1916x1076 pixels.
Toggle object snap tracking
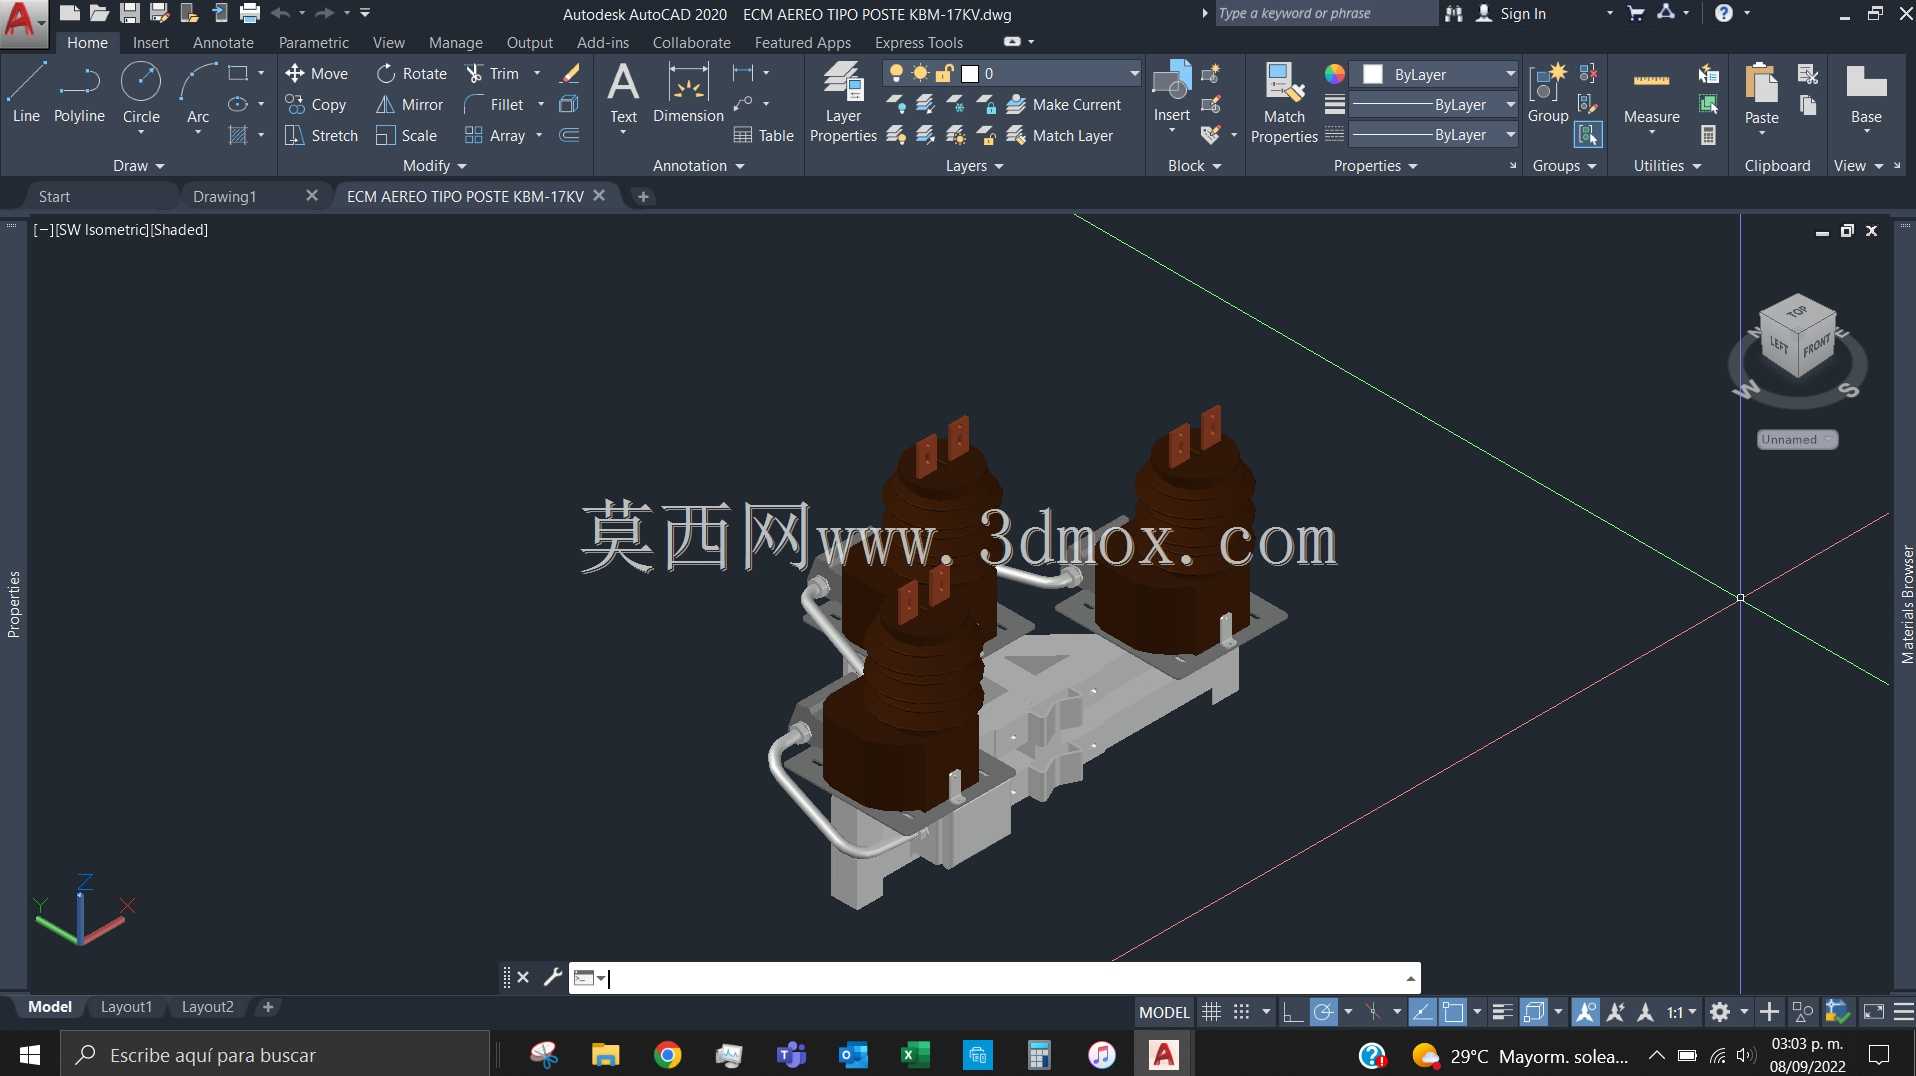point(1422,1012)
